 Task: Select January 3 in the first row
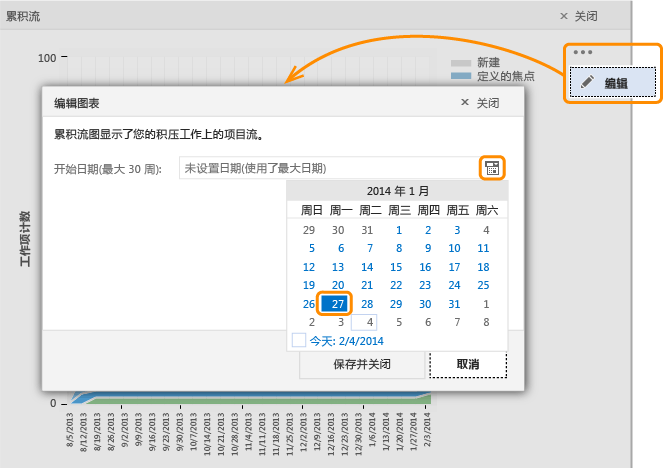pos(457,230)
